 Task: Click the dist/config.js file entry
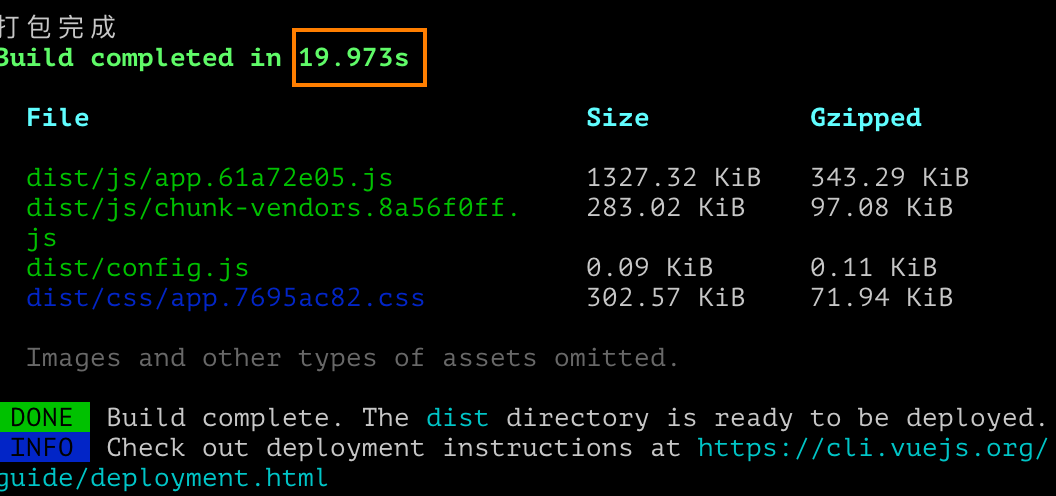point(137,268)
